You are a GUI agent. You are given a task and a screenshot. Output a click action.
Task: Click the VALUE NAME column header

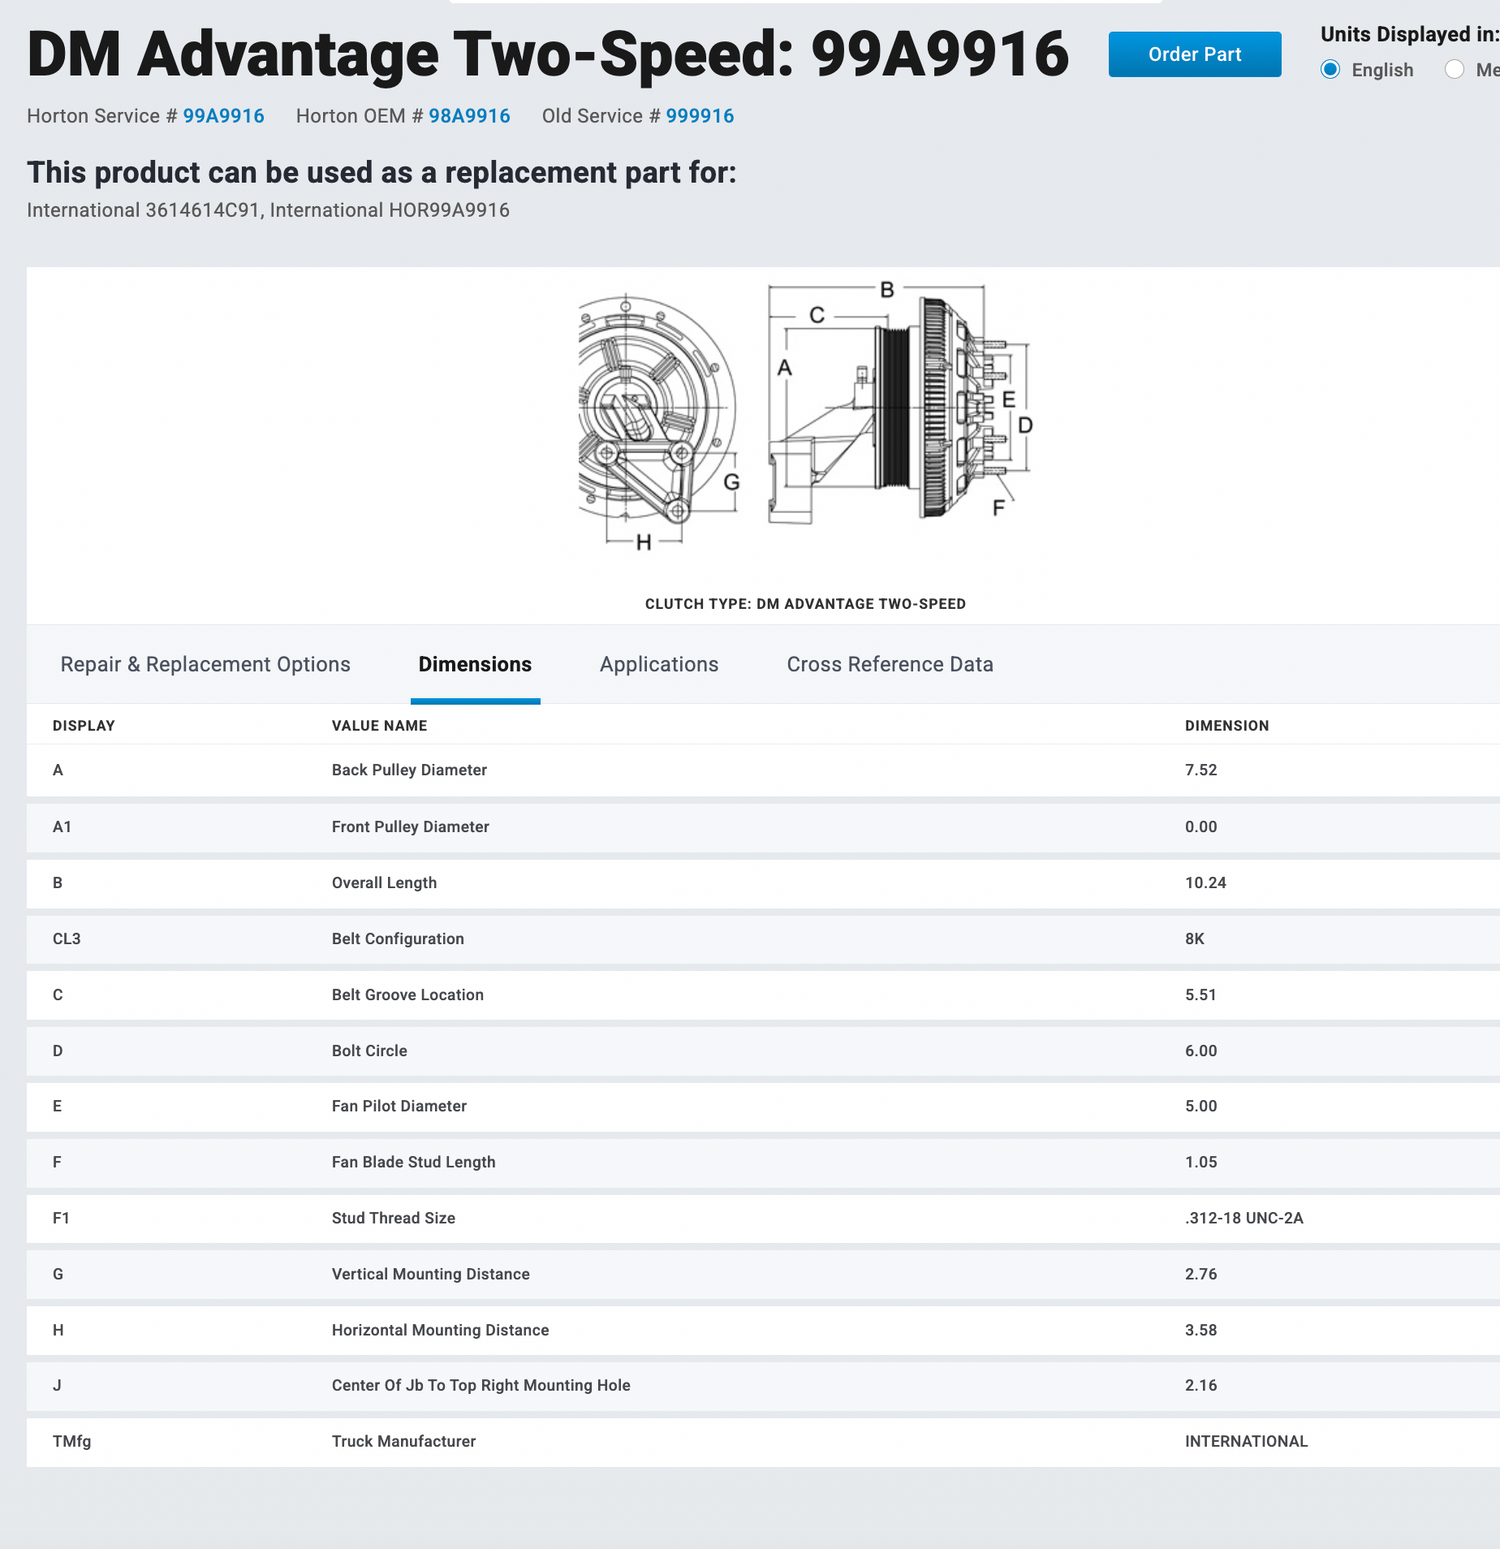[x=379, y=726]
